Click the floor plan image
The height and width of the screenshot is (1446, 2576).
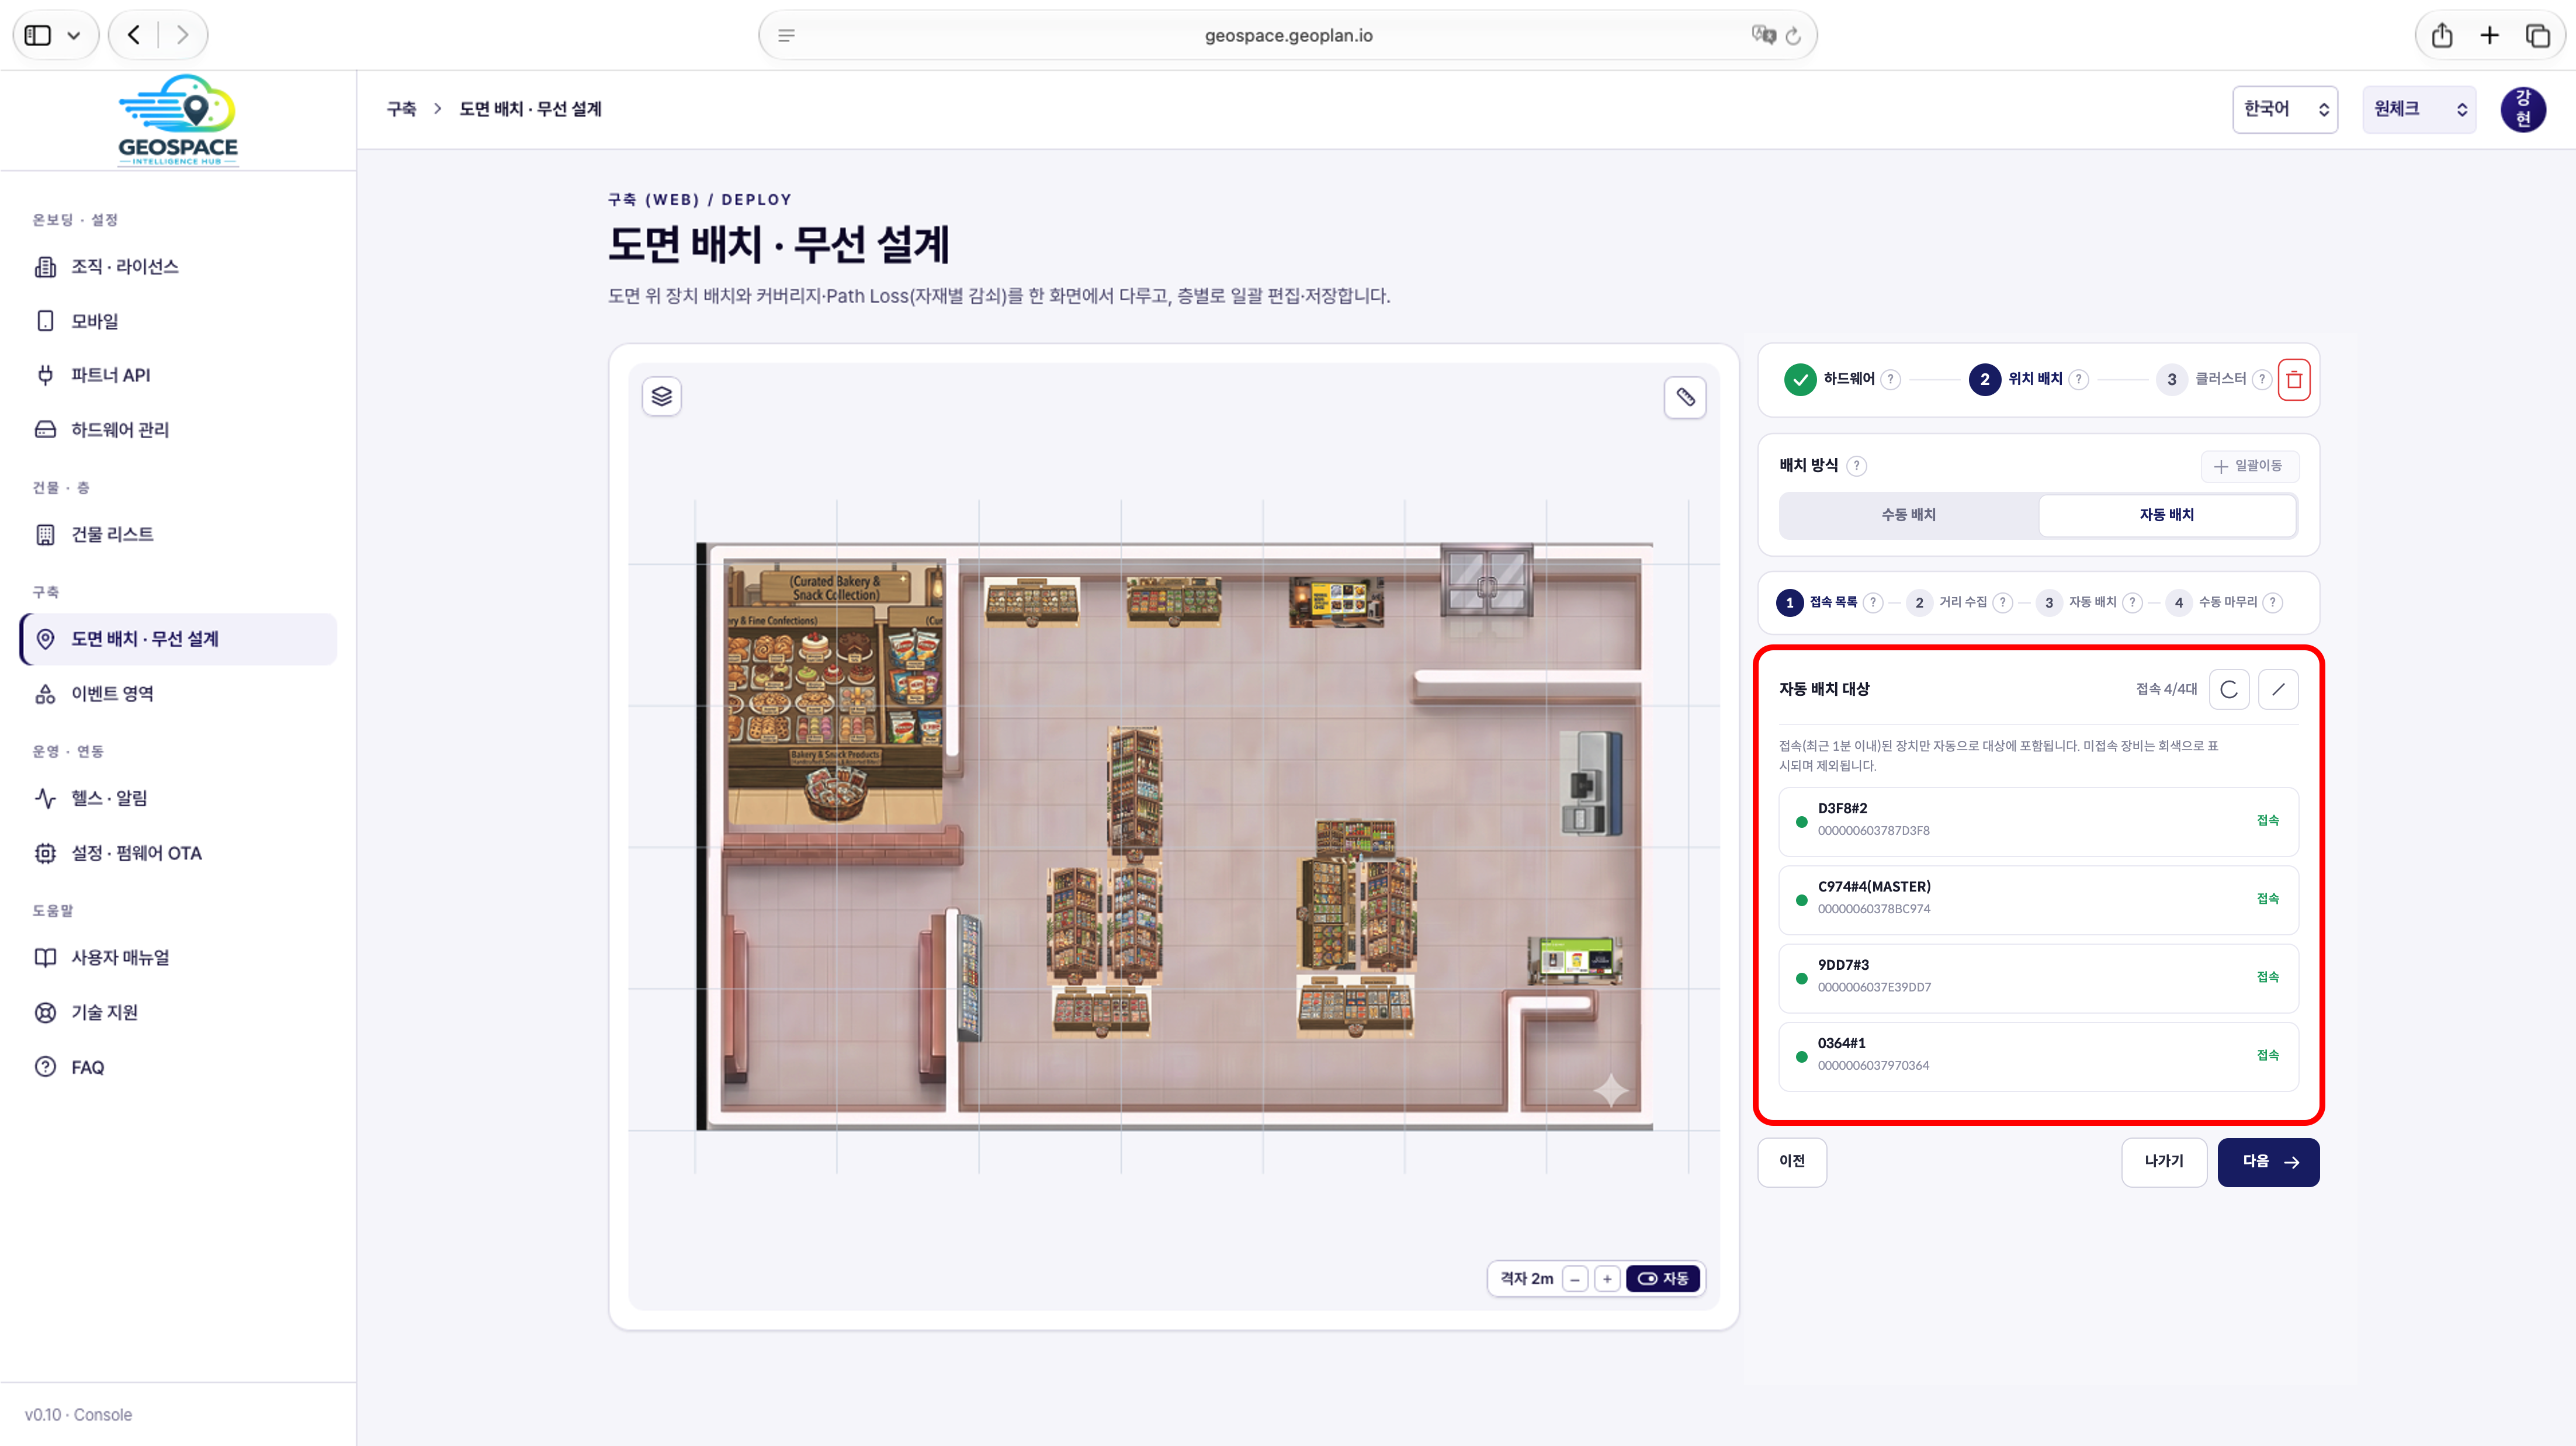[x=1174, y=836]
